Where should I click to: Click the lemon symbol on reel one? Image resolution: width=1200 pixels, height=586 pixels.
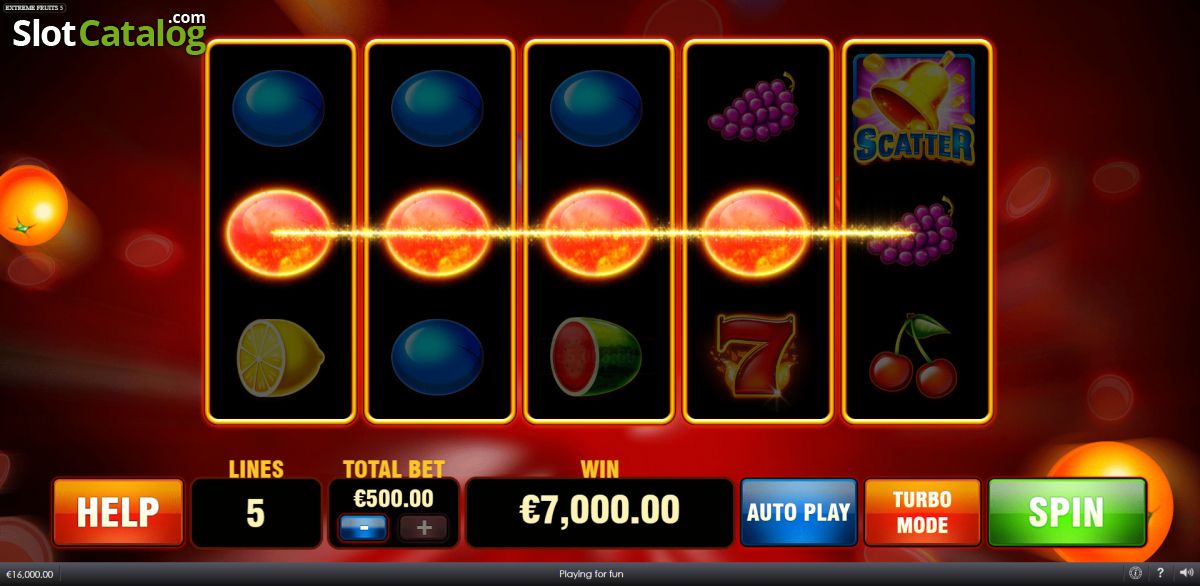pos(281,357)
